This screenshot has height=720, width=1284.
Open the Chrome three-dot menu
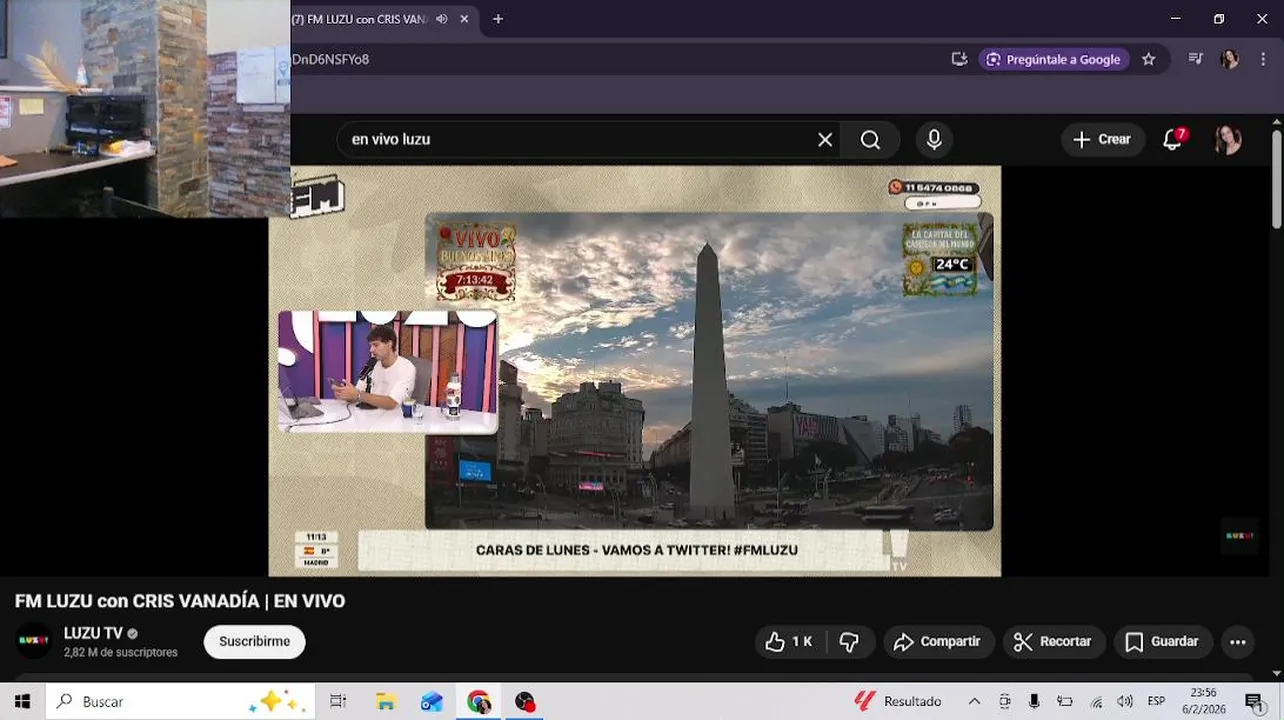click(1263, 59)
